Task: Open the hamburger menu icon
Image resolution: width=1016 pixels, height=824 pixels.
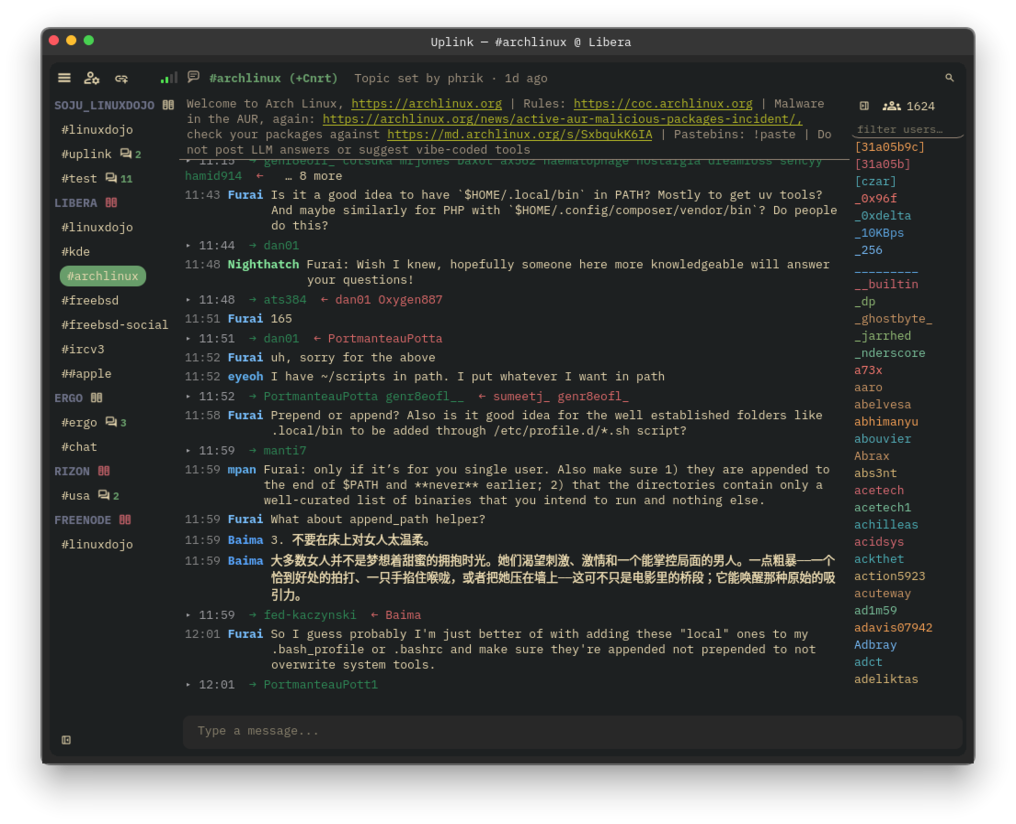Action: tap(64, 78)
